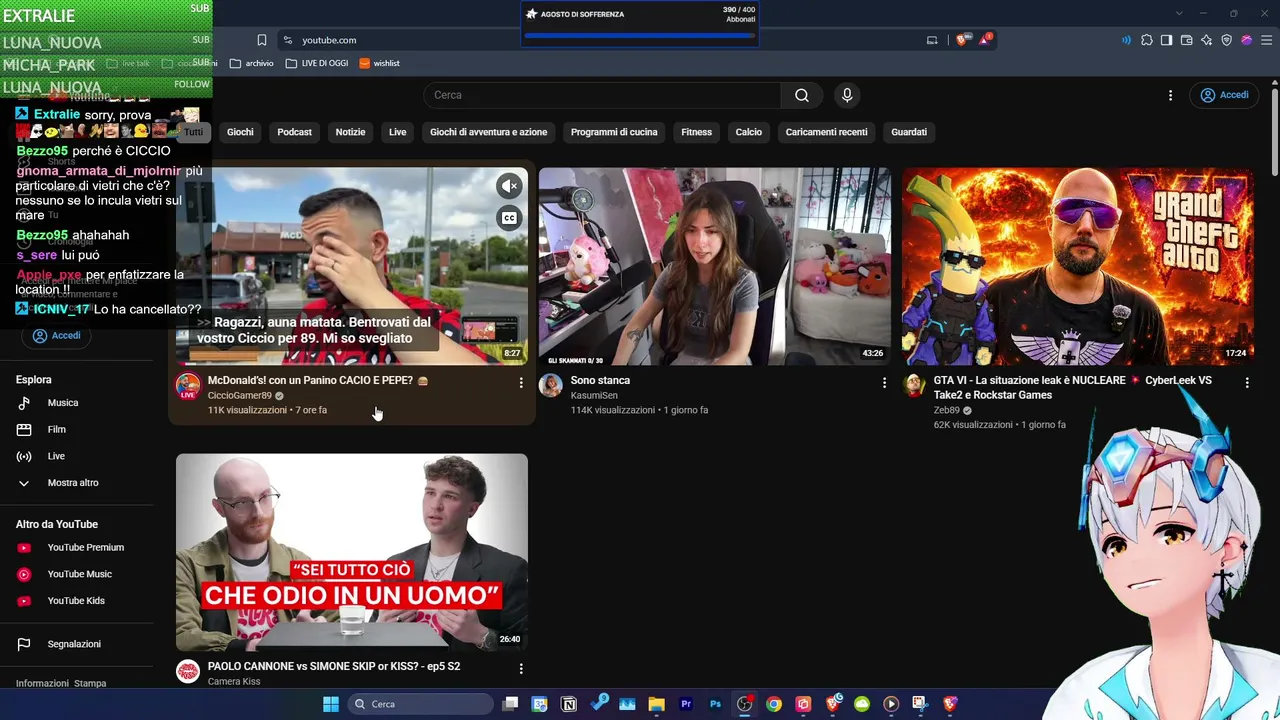View site information icon next to youtube.com
This screenshot has width=1280, height=720.
[x=288, y=40]
